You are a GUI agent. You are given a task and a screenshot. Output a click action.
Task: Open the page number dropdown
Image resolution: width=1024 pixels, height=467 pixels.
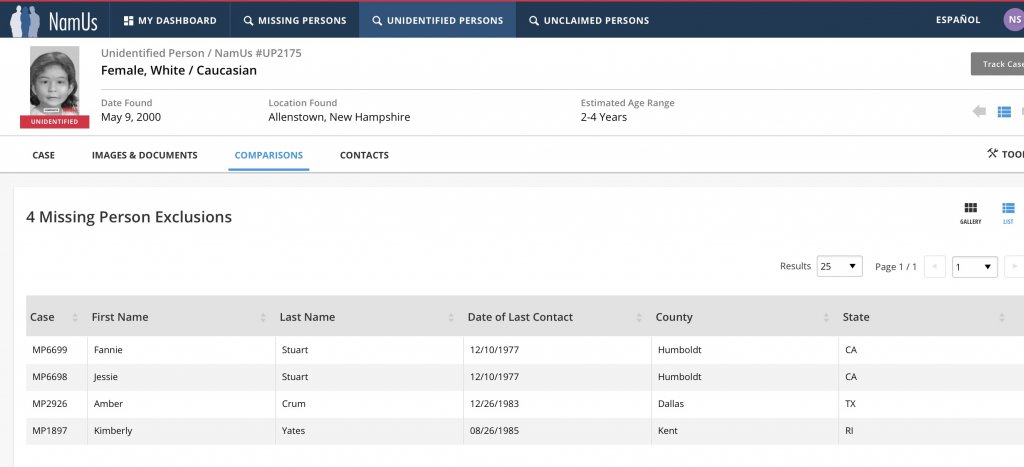click(974, 267)
